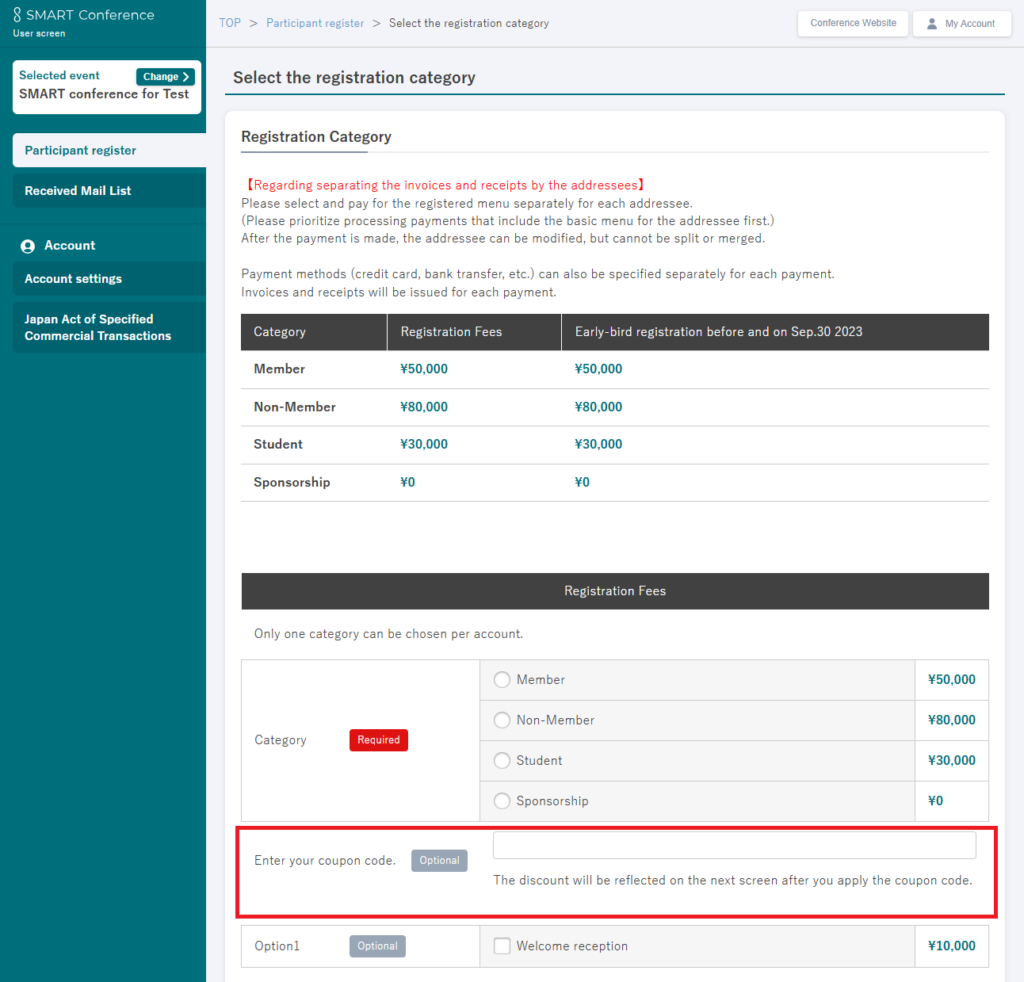Click the coupon code input field
Viewport: 1024px width, 982px height.
[x=734, y=845]
